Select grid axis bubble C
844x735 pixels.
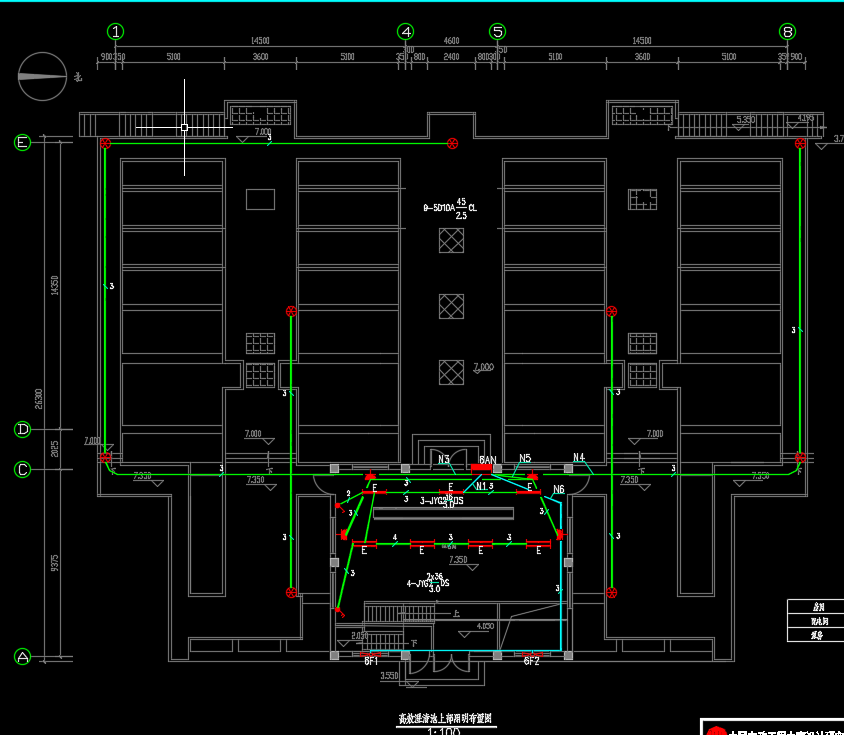click(23, 470)
